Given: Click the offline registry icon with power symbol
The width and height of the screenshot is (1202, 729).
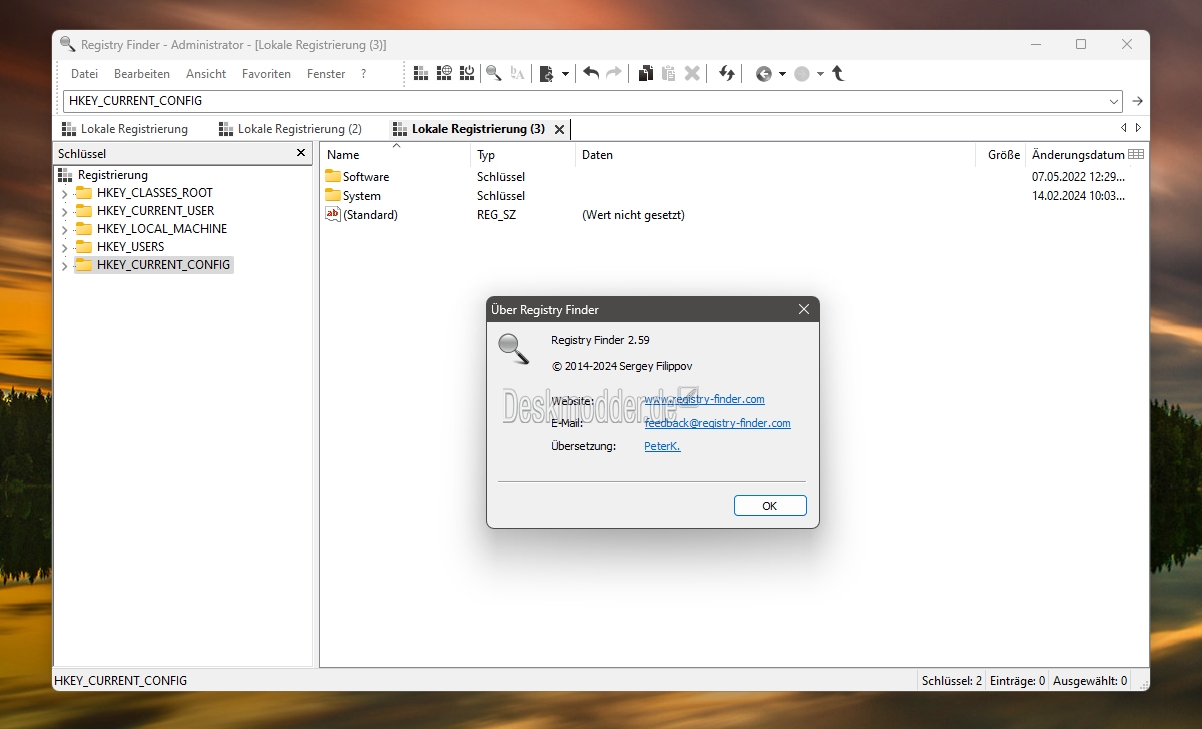Looking at the screenshot, I should [x=466, y=73].
